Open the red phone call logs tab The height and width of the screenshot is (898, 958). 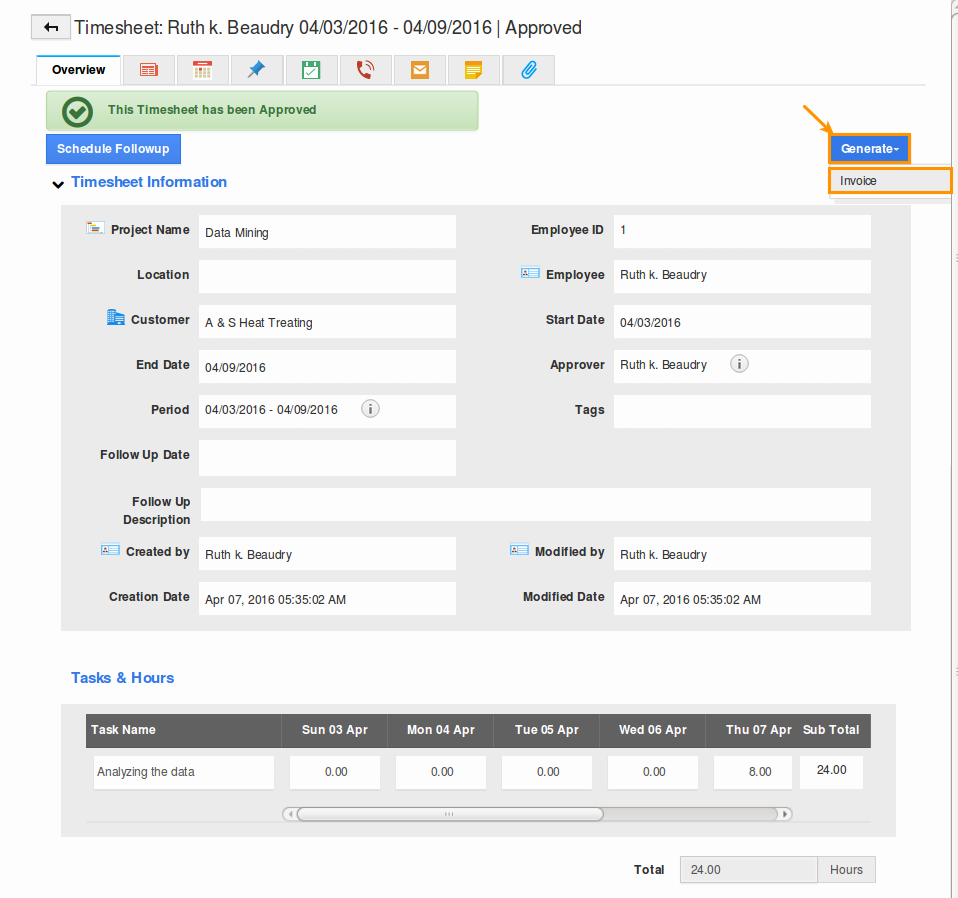tap(365, 70)
